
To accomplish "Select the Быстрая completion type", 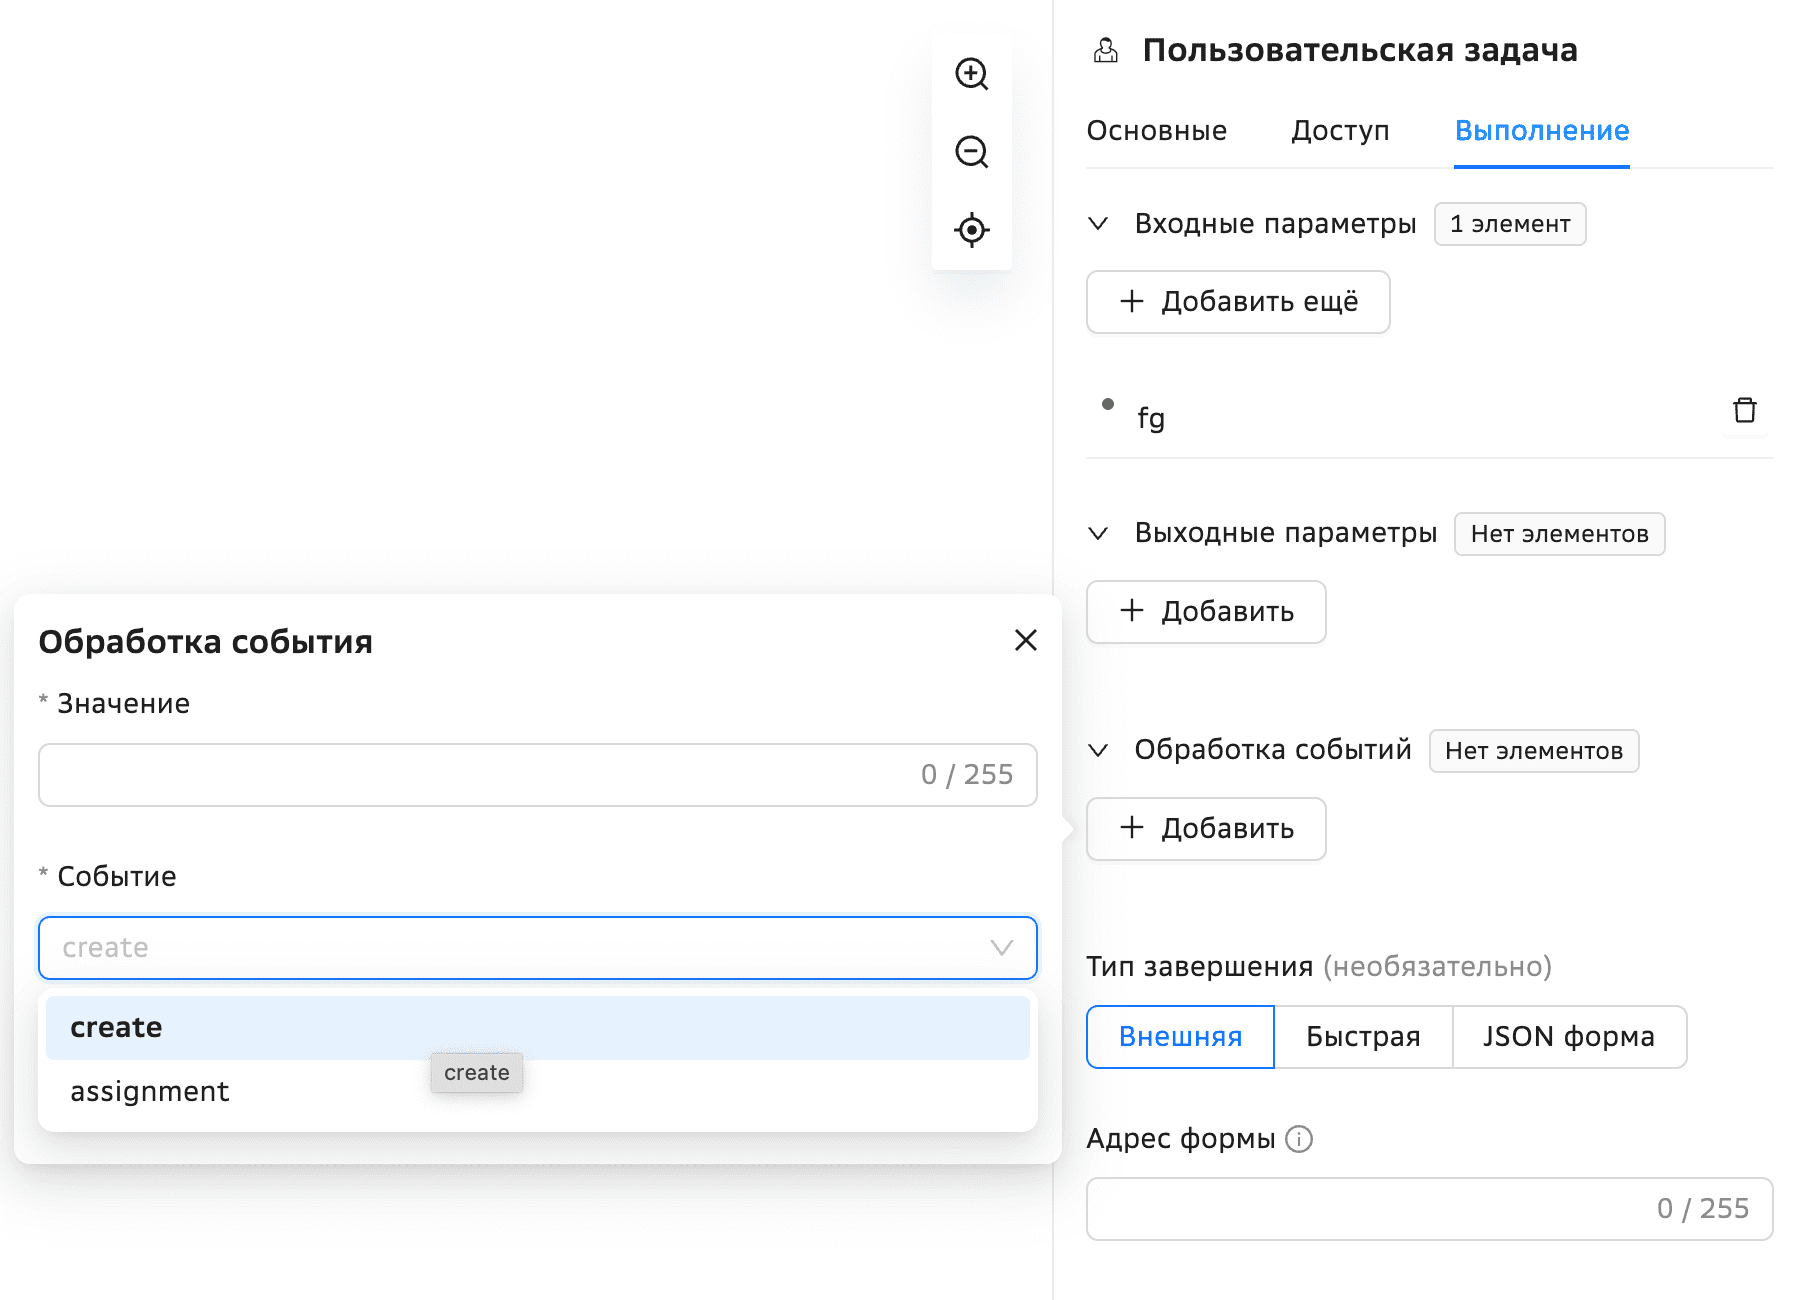I will [x=1363, y=1037].
